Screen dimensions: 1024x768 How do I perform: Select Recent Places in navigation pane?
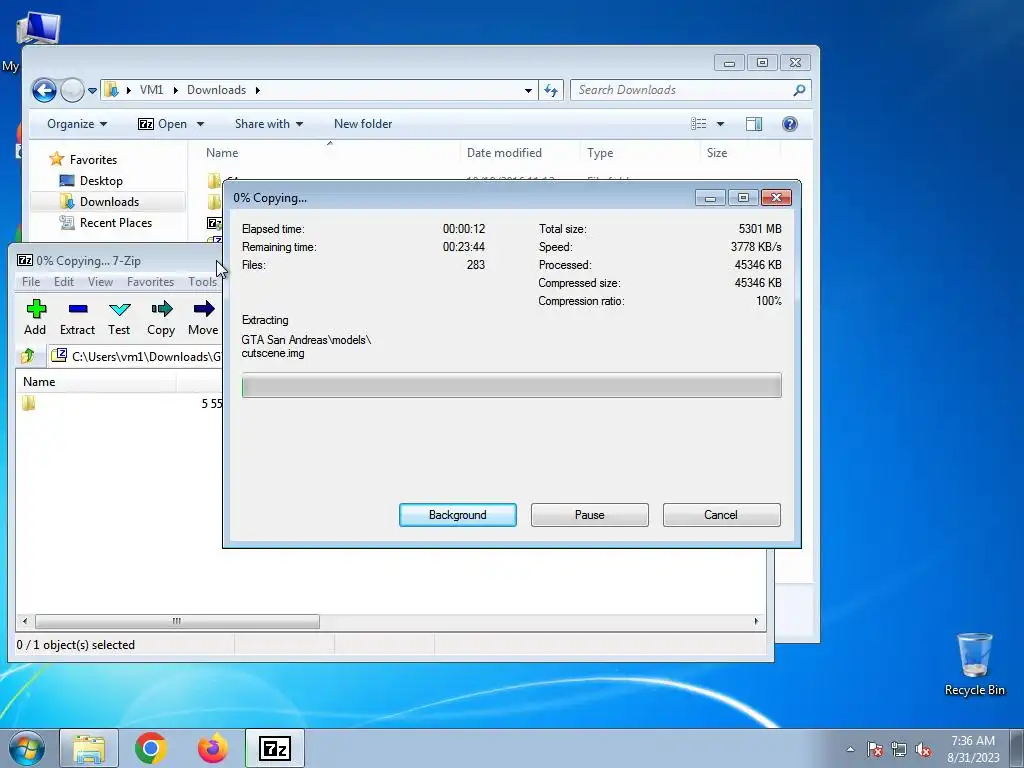pyautogui.click(x=116, y=223)
